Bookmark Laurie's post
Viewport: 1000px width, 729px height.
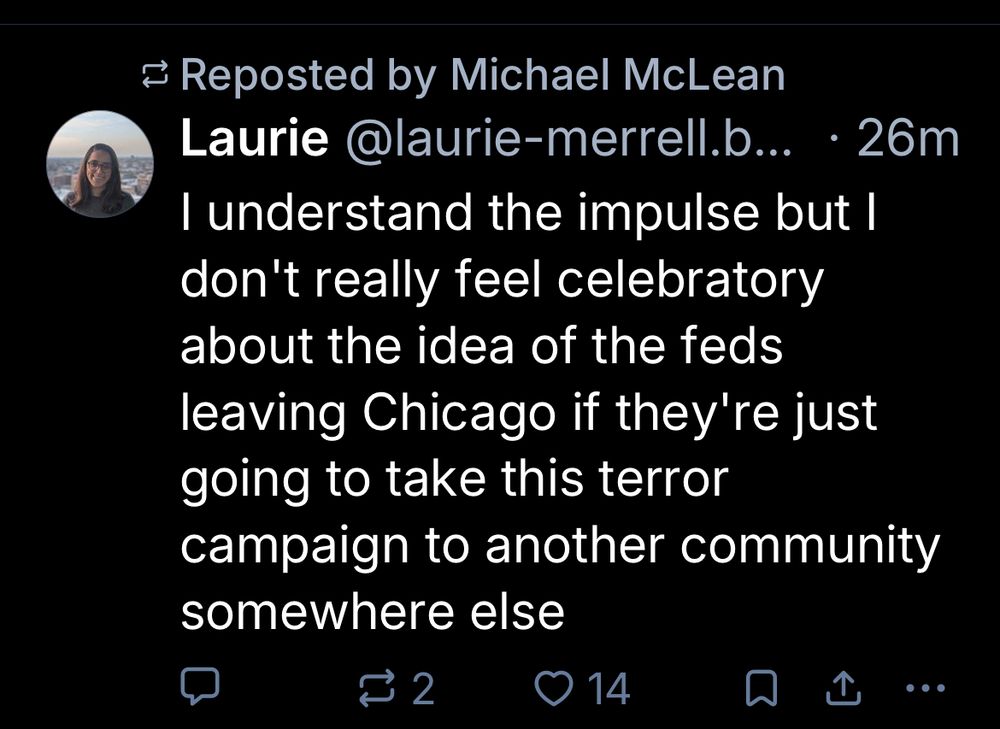(761, 687)
